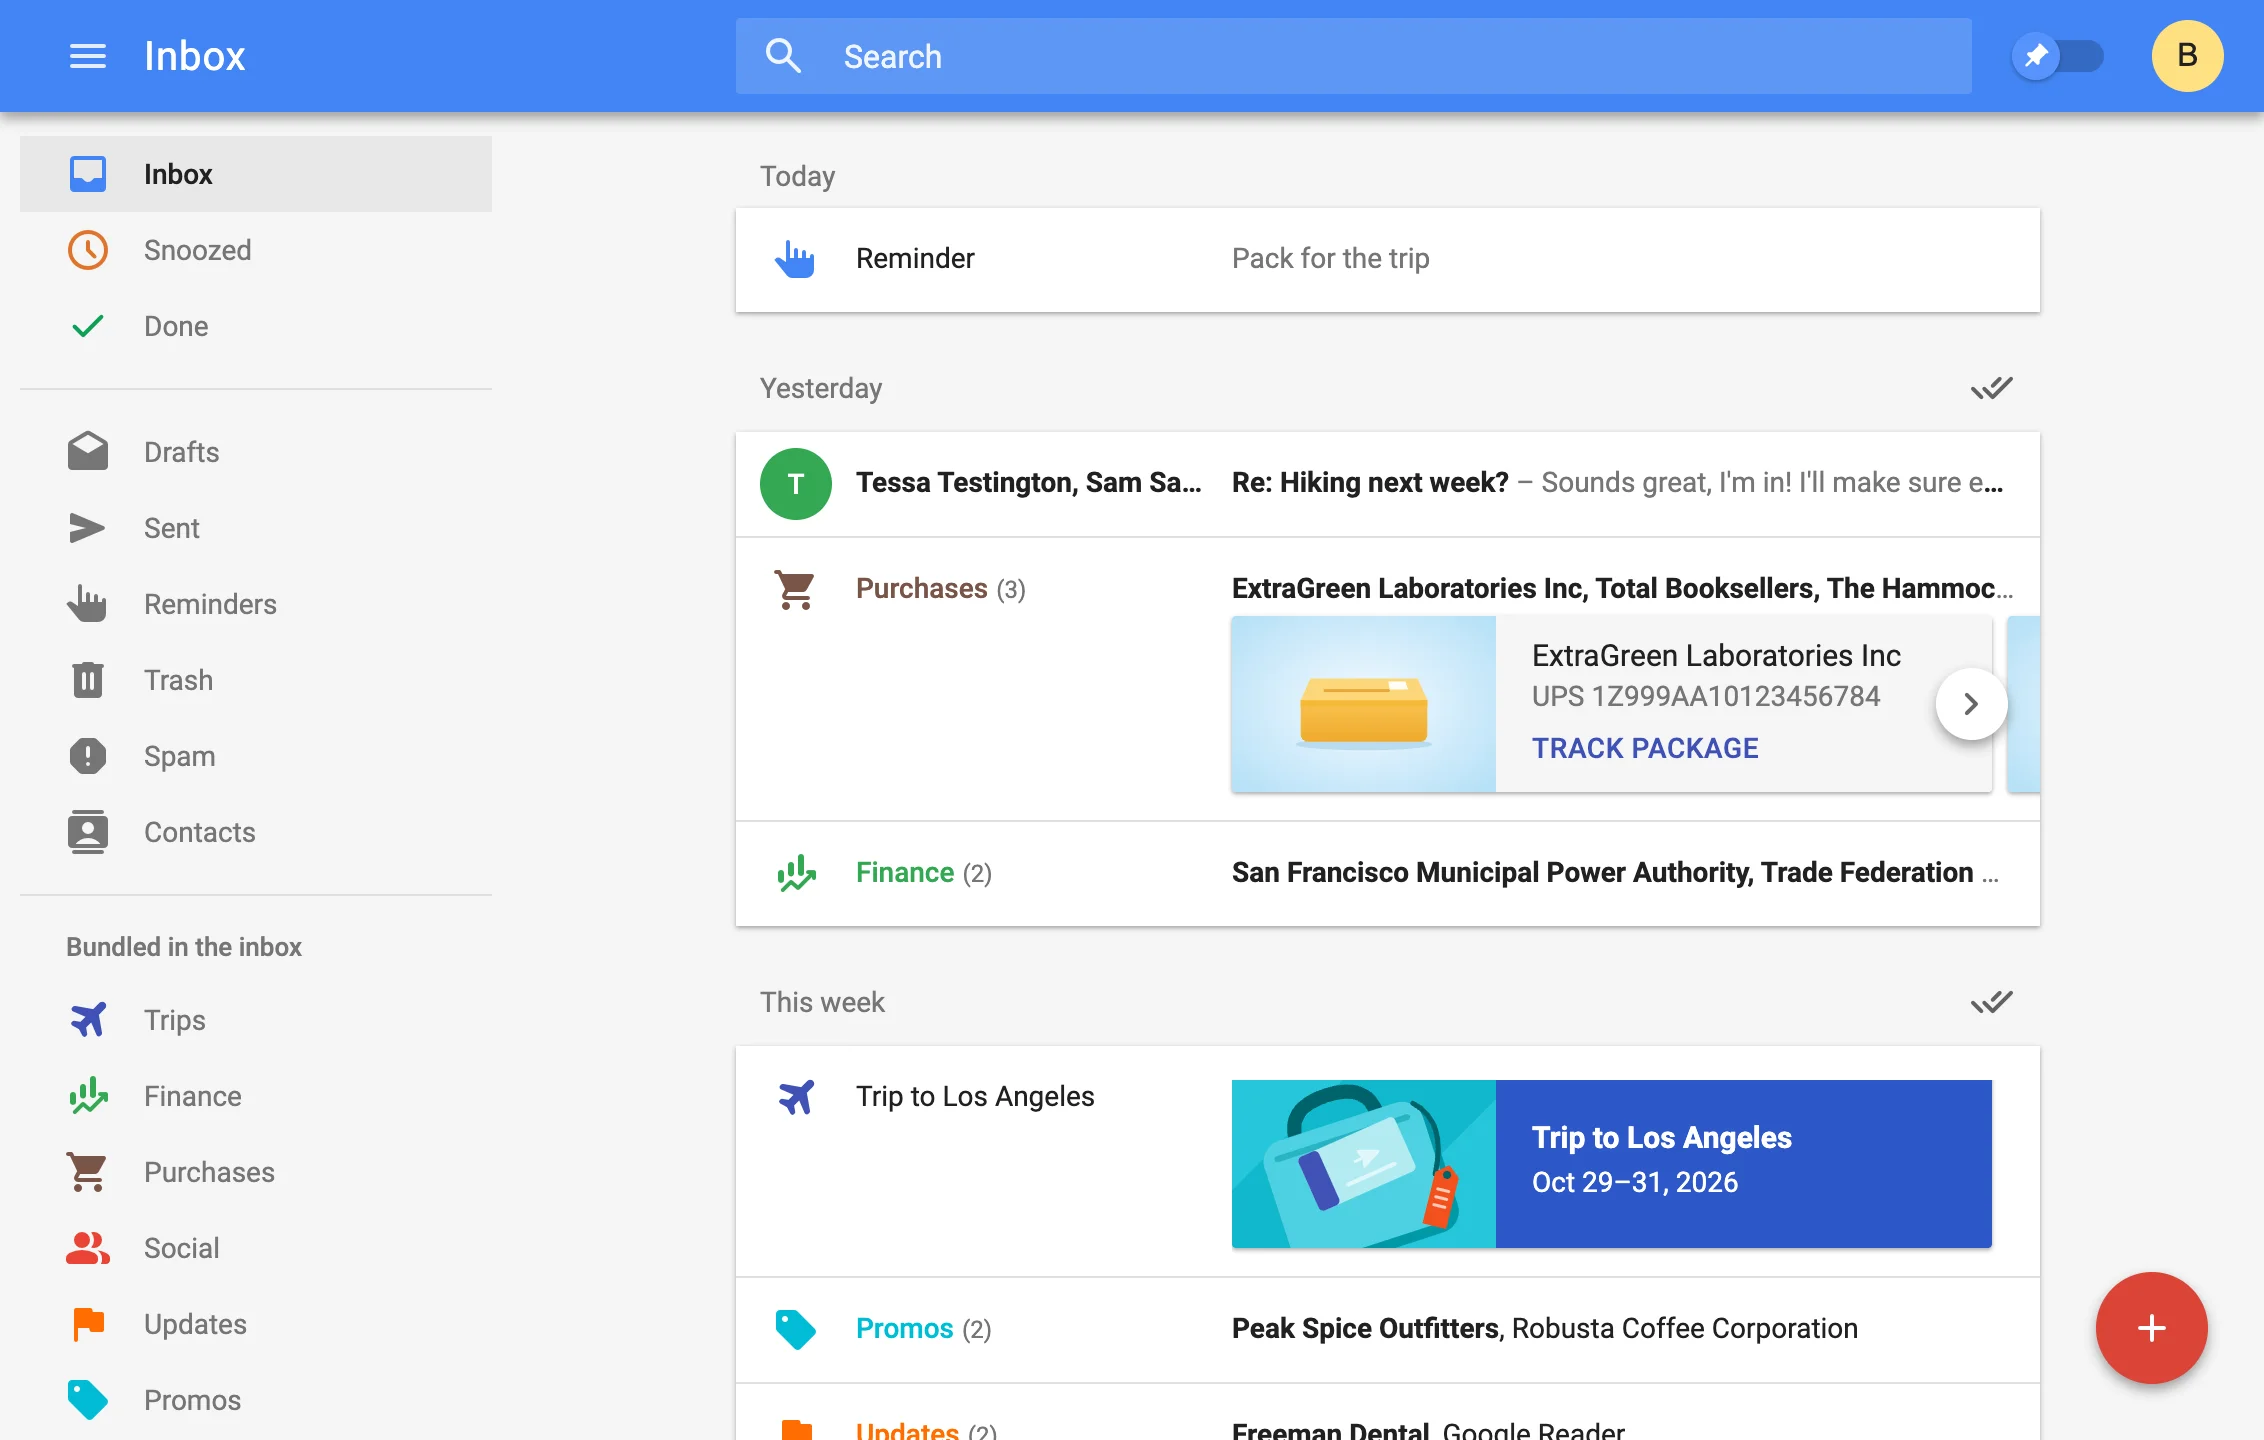Open the hamburger main menu
The height and width of the screenshot is (1440, 2264).
tap(88, 56)
